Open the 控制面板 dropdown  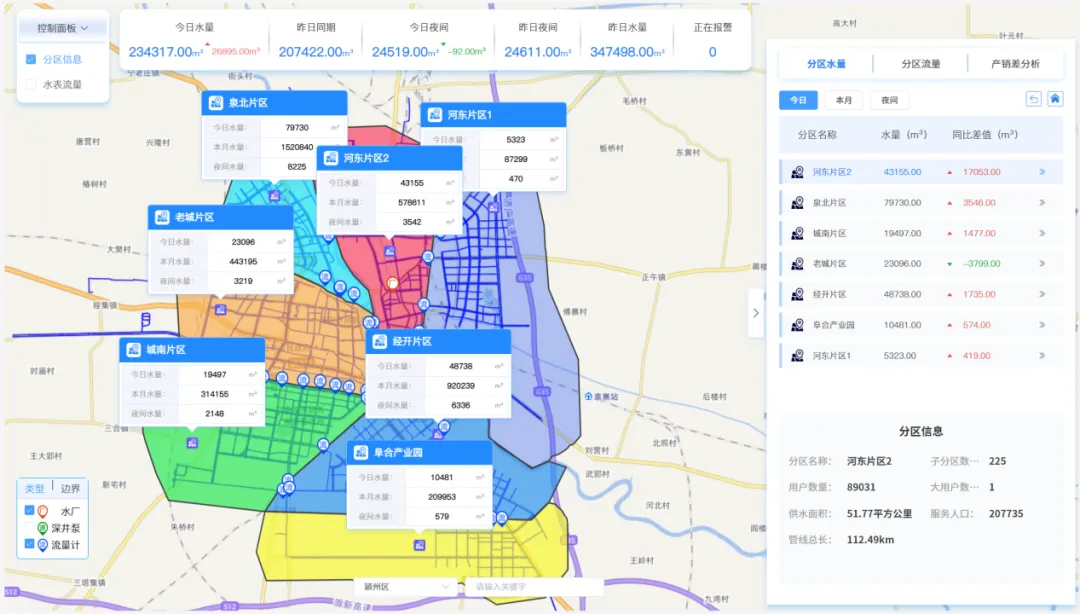63,28
